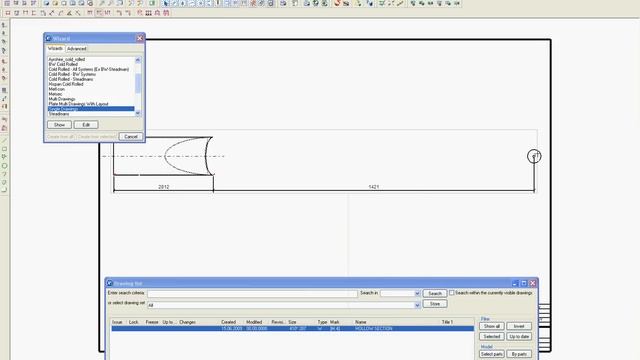Select Plate Multi Drawings With Layout
Image resolution: width=640 pixels, height=360 pixels.
(x=78, y=104)
